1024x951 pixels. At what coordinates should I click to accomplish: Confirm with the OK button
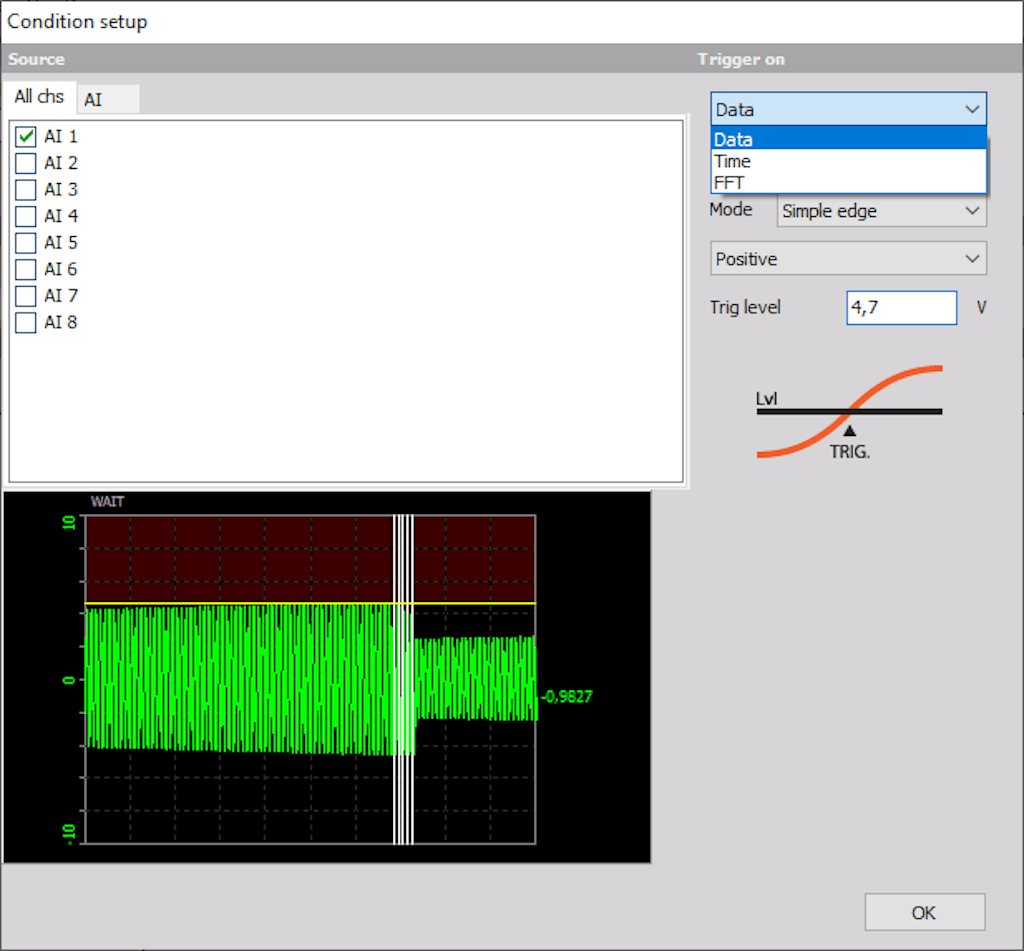point(925,912)
